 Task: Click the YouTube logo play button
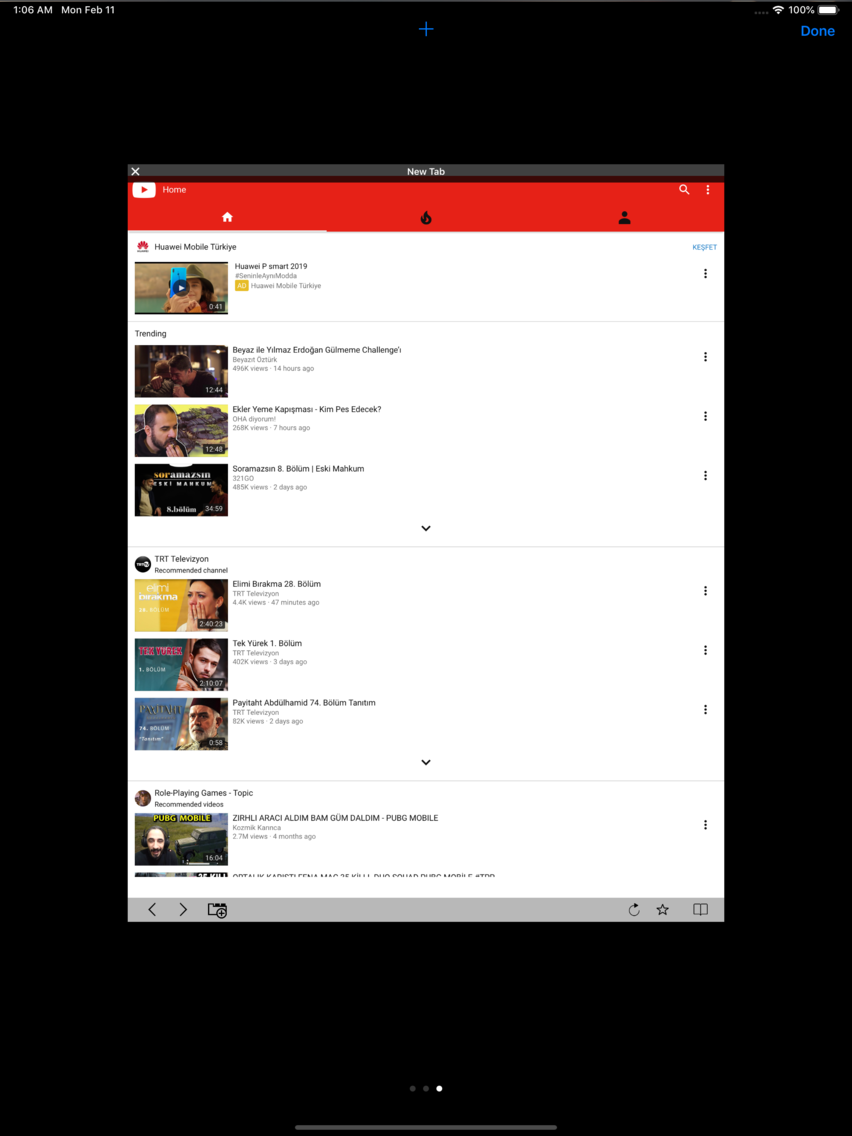(143, 189)
